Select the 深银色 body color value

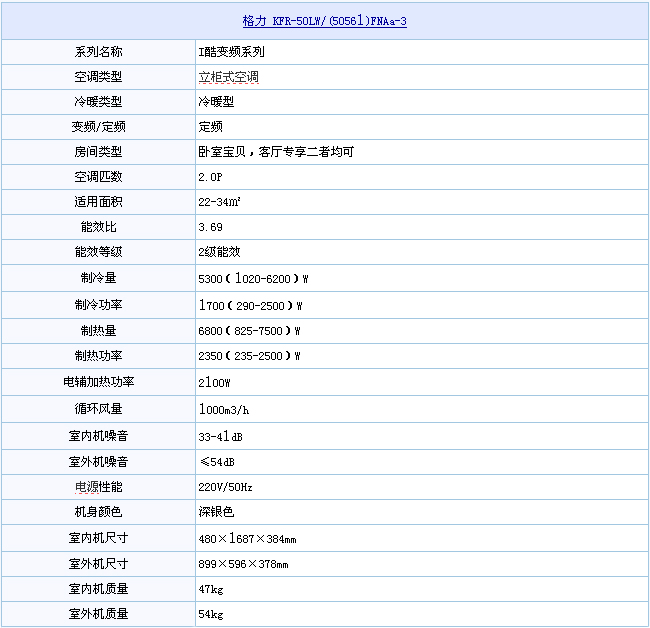click(216, 512)
